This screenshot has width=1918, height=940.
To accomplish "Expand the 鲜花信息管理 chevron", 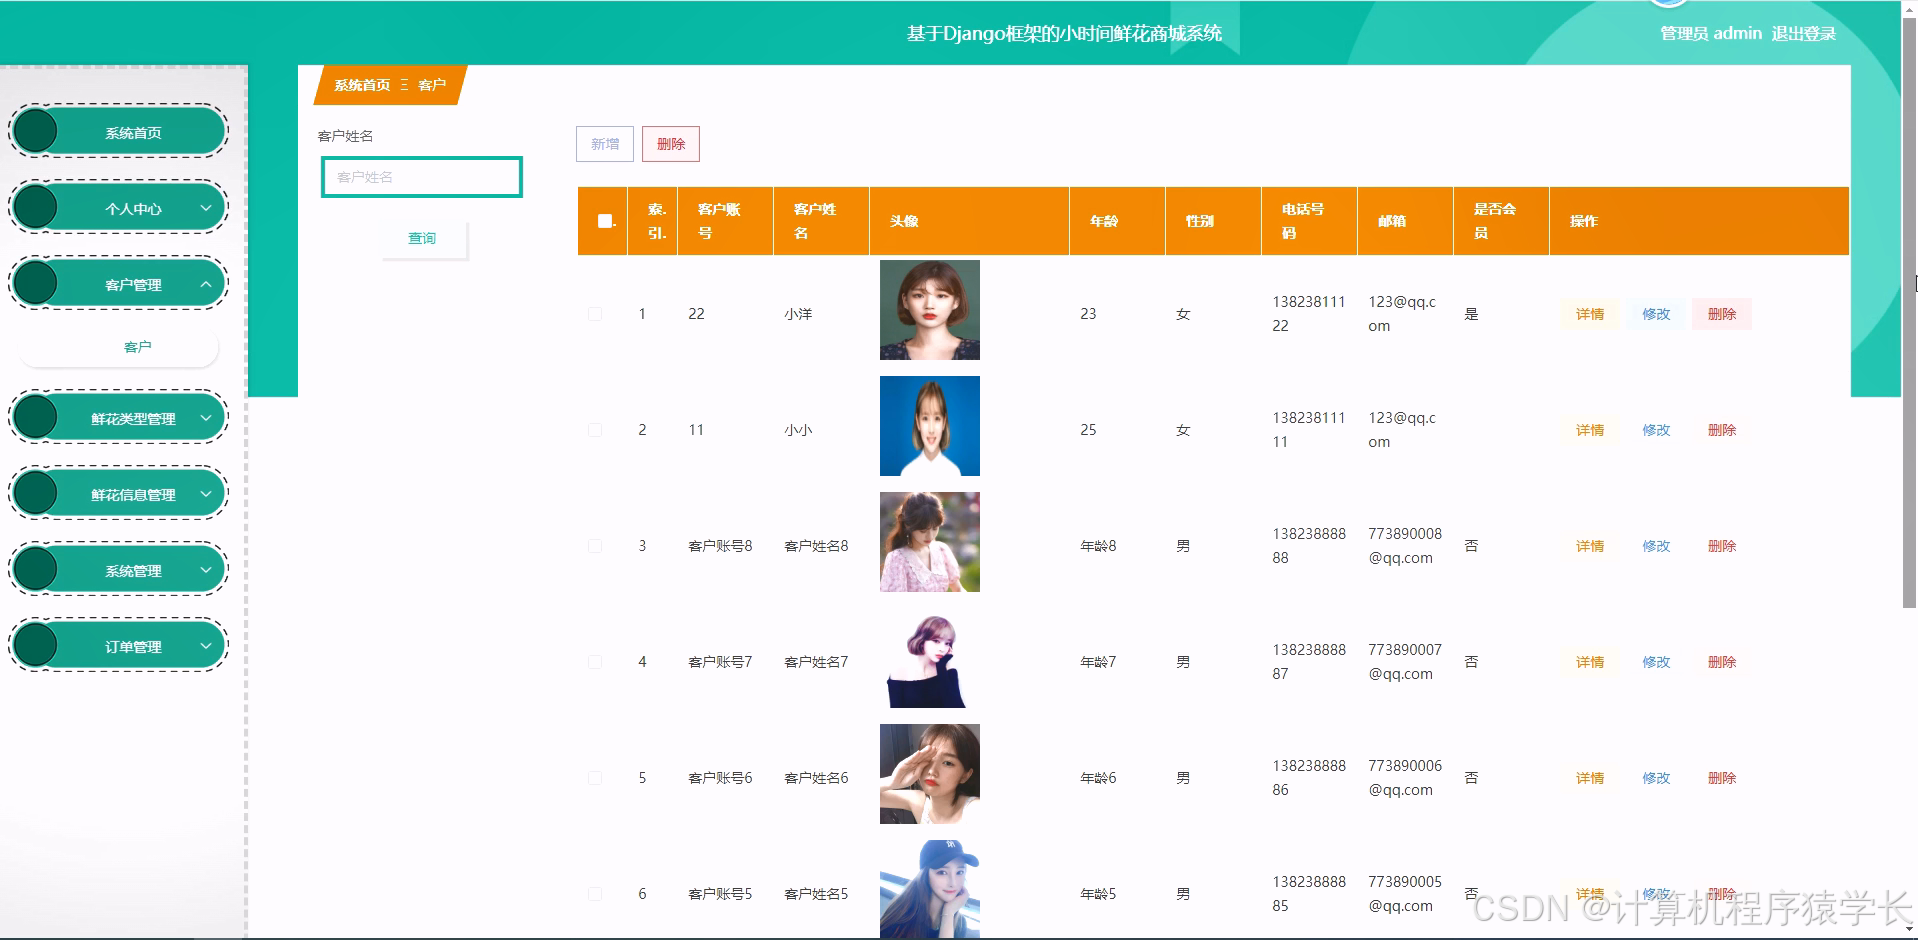I will coord(205,494).
